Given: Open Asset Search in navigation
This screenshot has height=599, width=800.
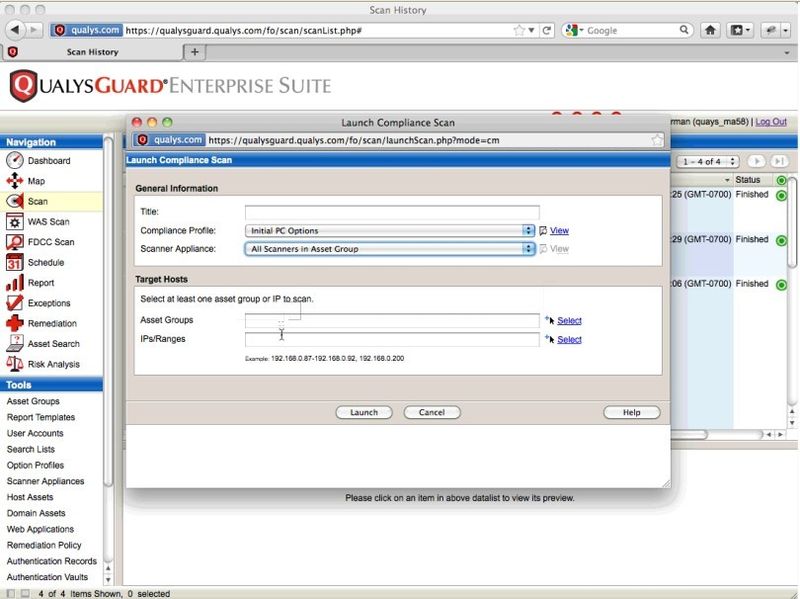Looking at the screenshot, I should (54, 344).
